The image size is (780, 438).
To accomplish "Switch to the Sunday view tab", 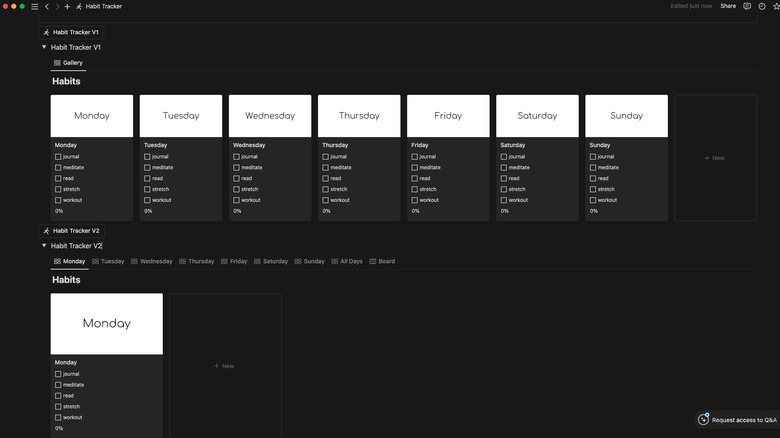I will 309,261.
